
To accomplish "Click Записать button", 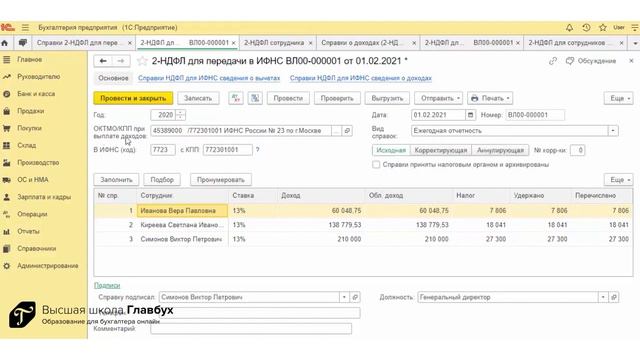I will [198, 98].
